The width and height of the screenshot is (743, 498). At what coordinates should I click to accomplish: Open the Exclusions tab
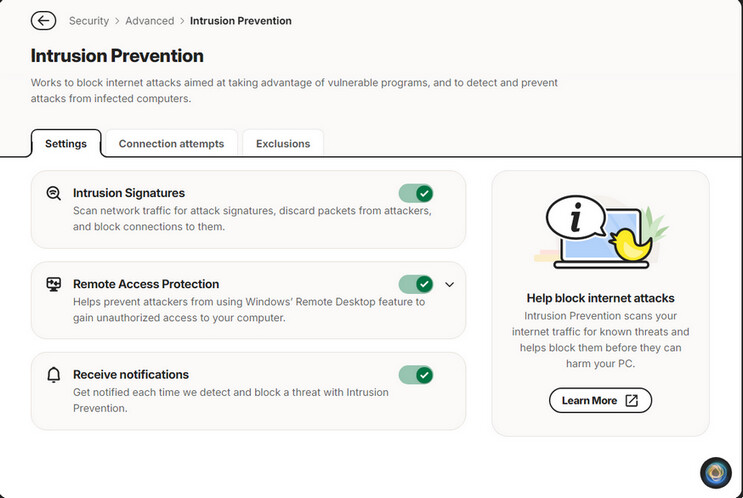(x=283, y=144)
